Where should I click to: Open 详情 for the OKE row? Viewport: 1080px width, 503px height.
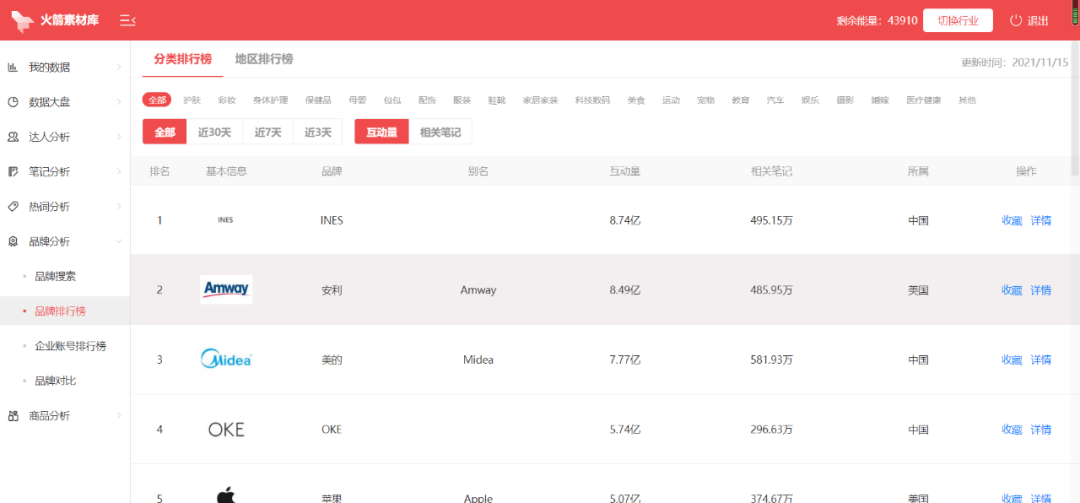click(x=1041, y=429)
